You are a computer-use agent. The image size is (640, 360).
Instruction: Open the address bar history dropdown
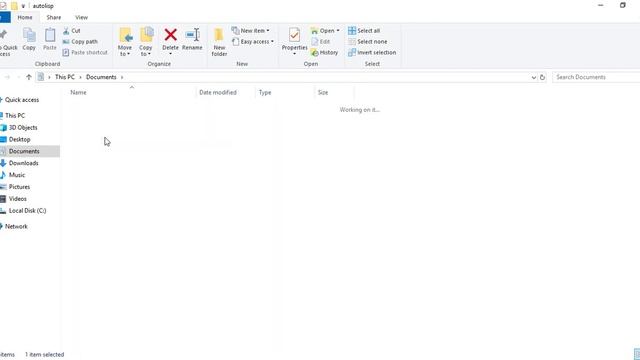tap(533, 77)
